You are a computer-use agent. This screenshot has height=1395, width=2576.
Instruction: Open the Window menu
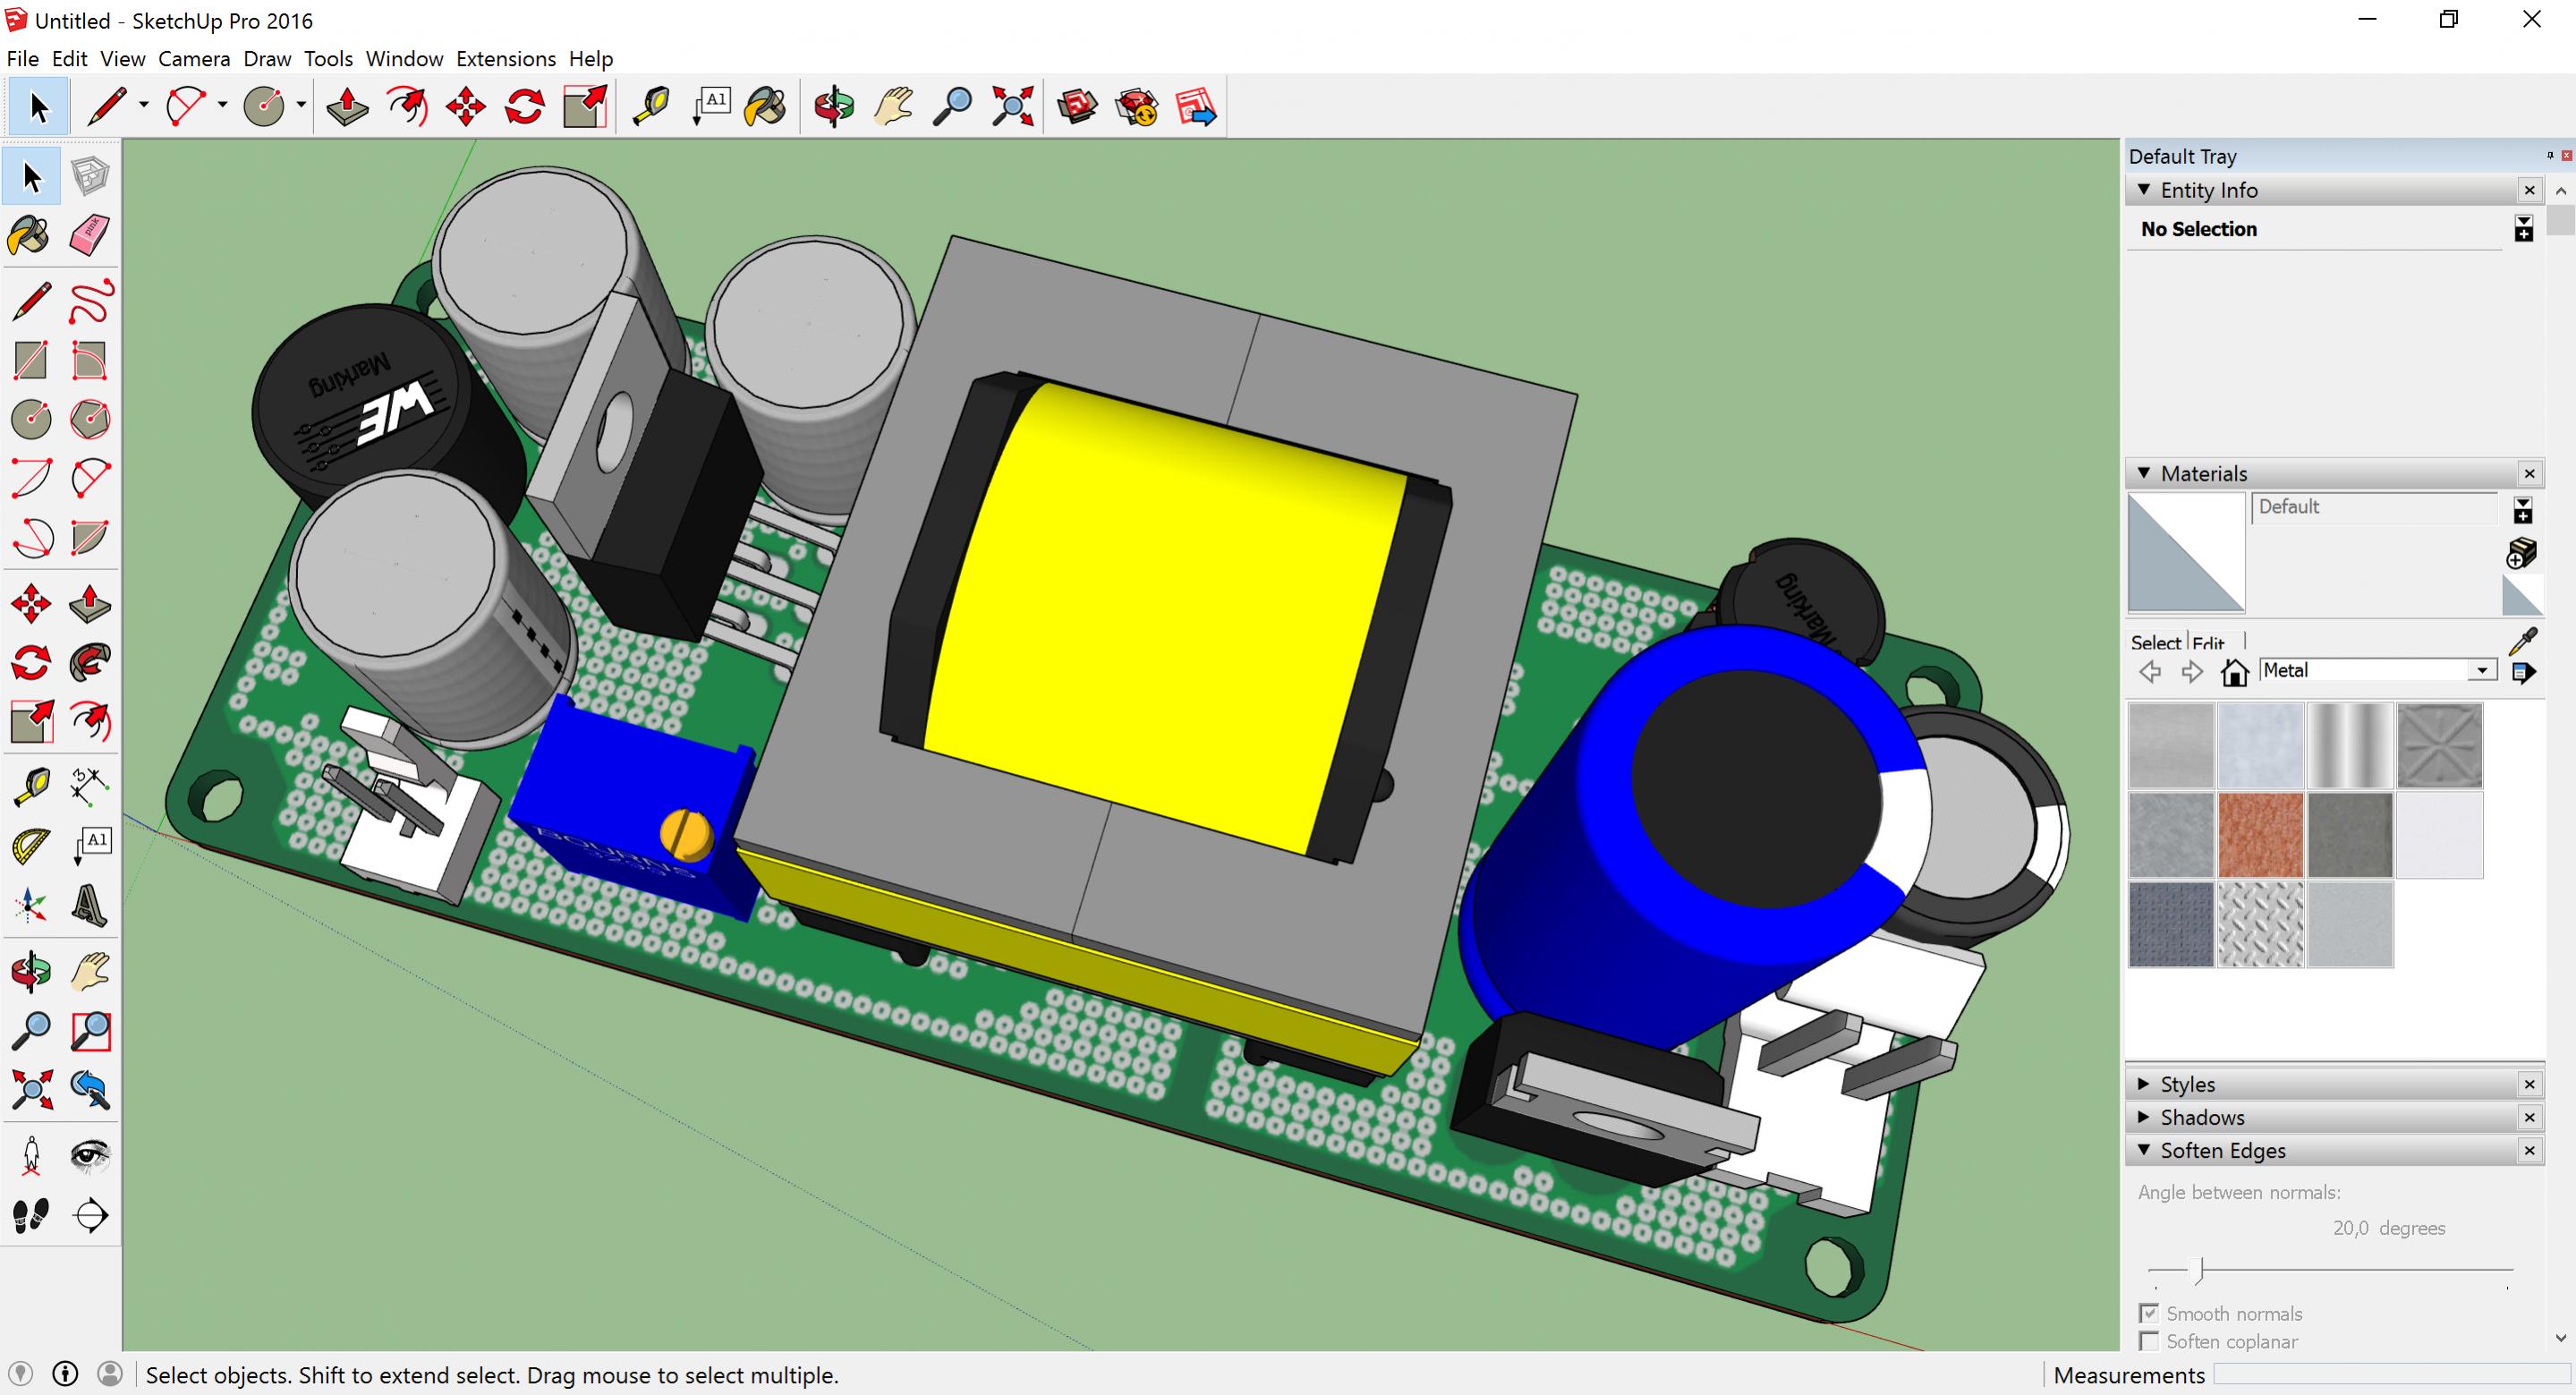point(404,59)
